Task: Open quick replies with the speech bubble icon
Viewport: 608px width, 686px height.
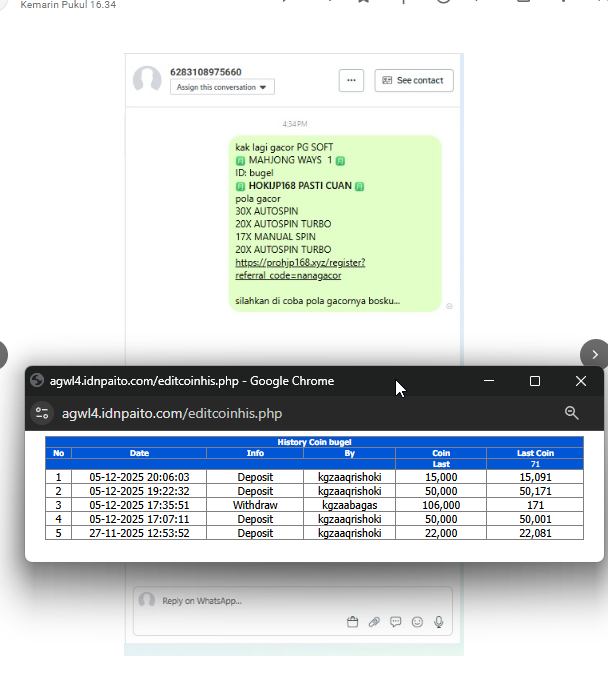Action: pos(395,622)
